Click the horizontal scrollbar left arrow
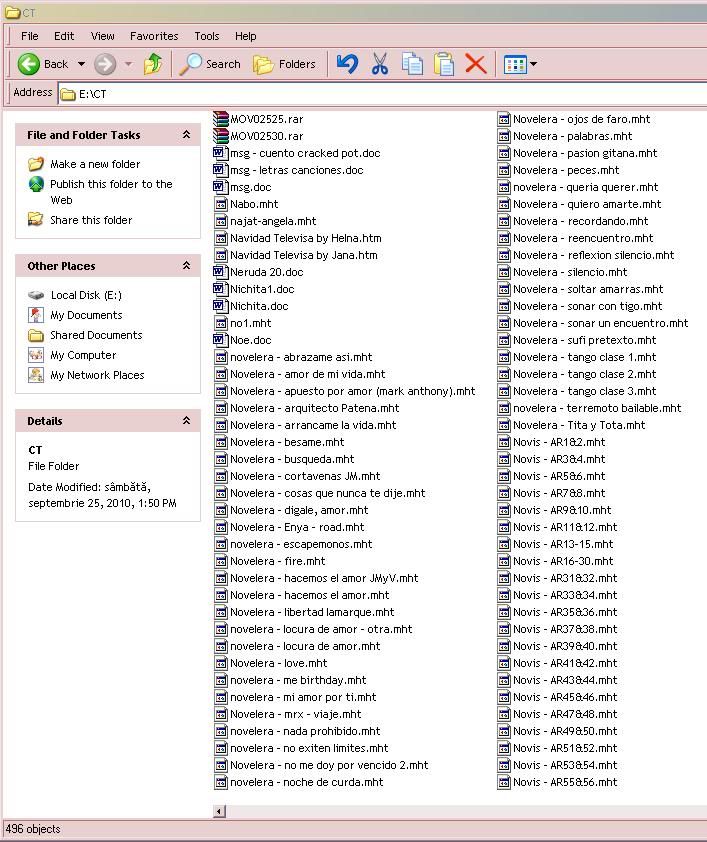Screen dimensions: 707x842 220,811
